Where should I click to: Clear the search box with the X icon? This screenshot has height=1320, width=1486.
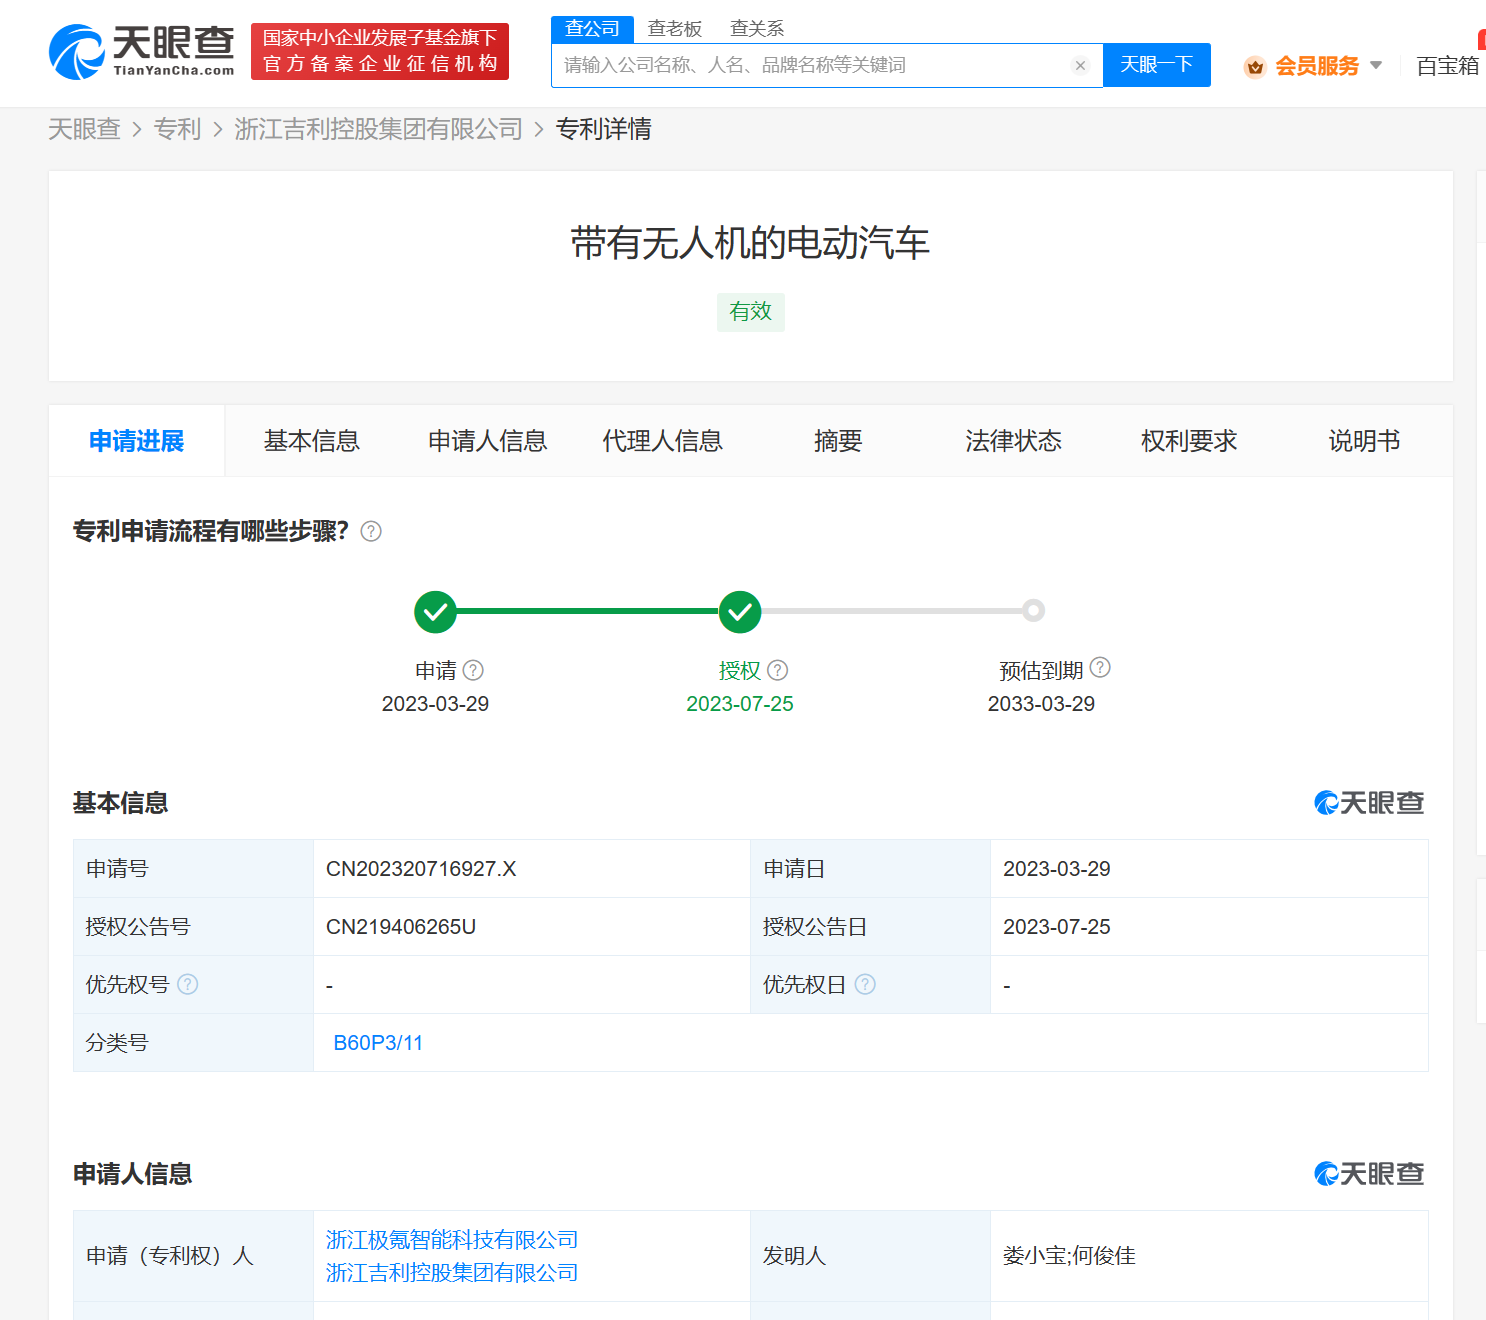1080,66
